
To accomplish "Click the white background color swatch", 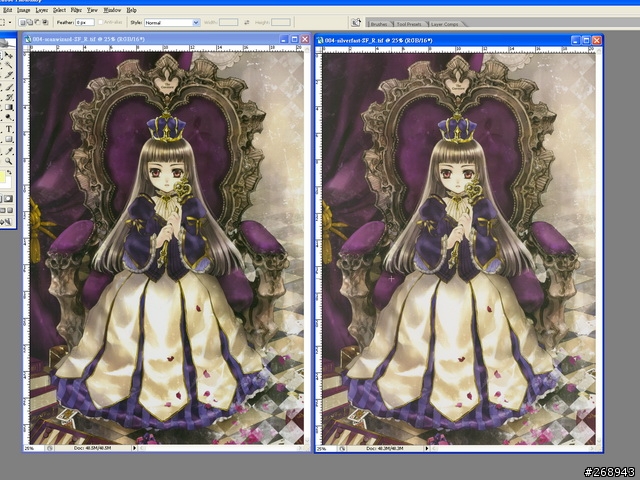I will coord(7,184).
